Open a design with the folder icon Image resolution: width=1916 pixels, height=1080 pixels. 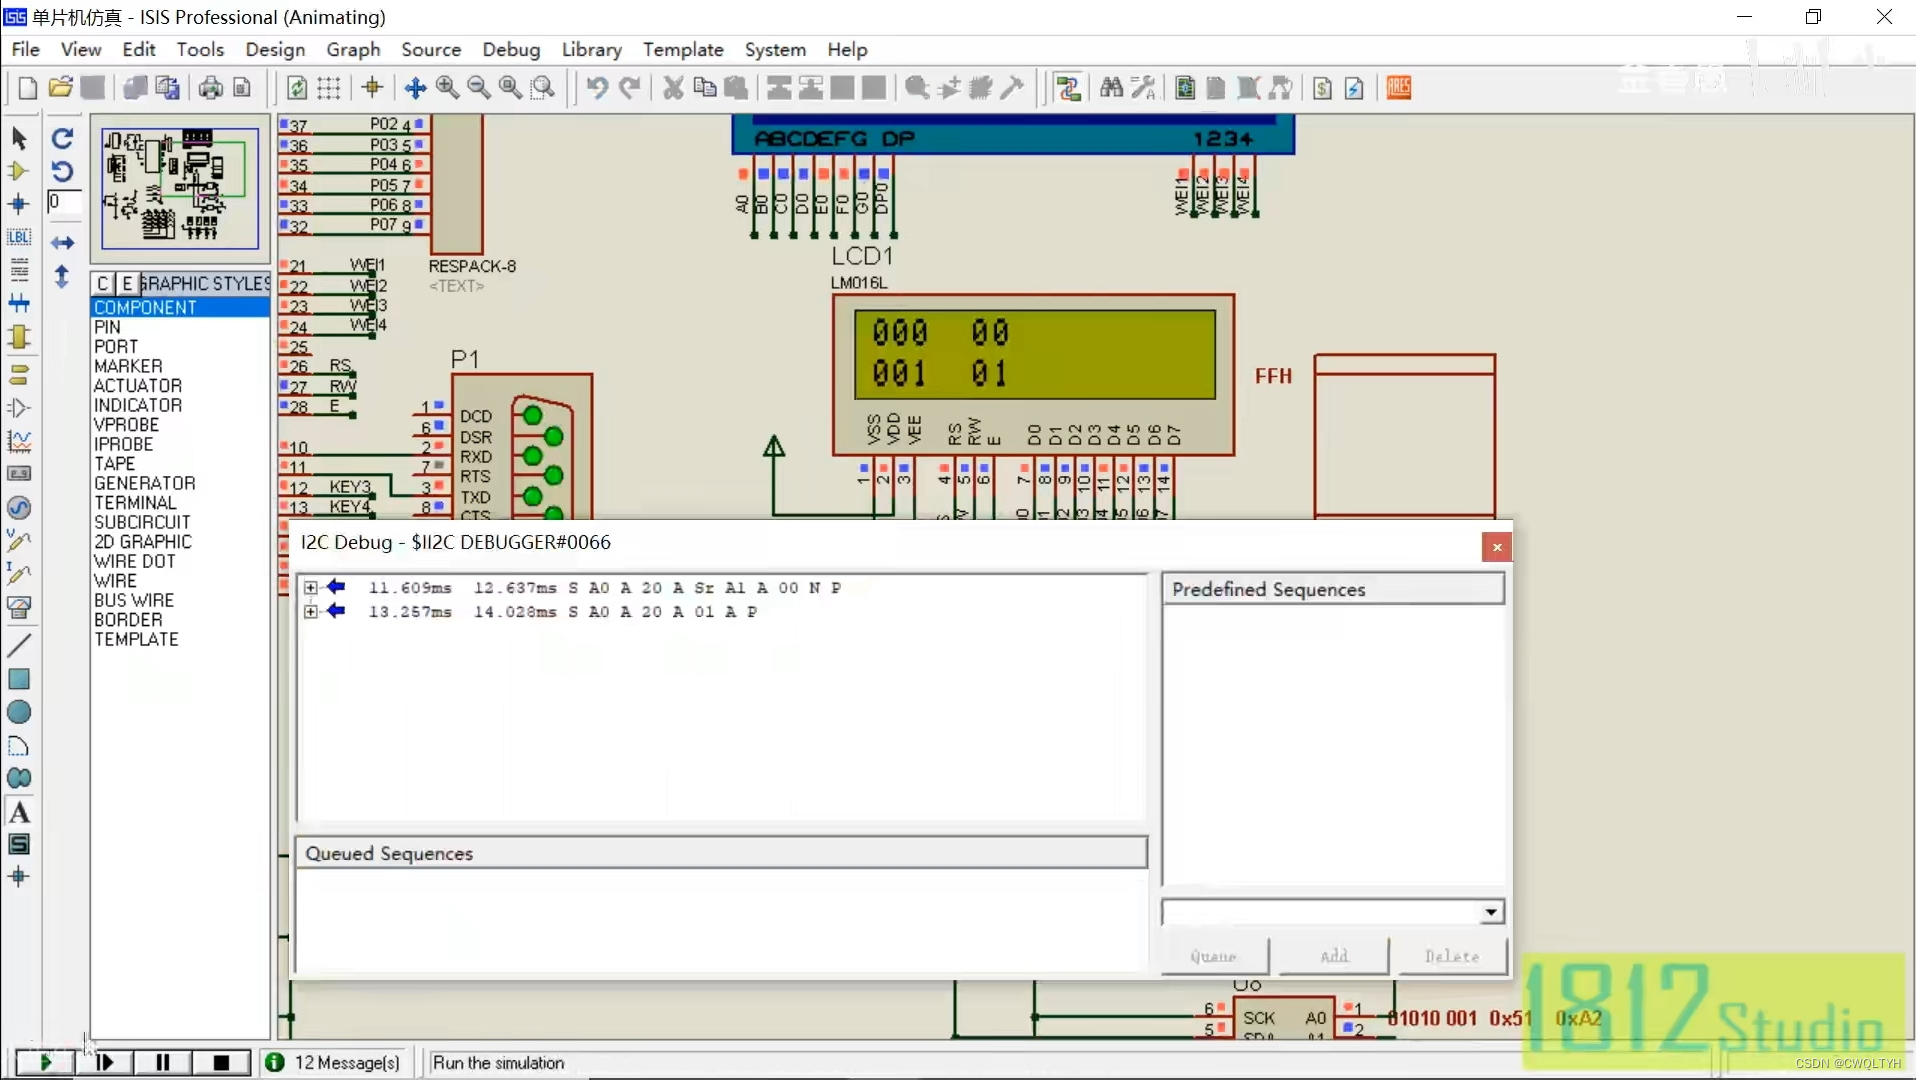60,88
